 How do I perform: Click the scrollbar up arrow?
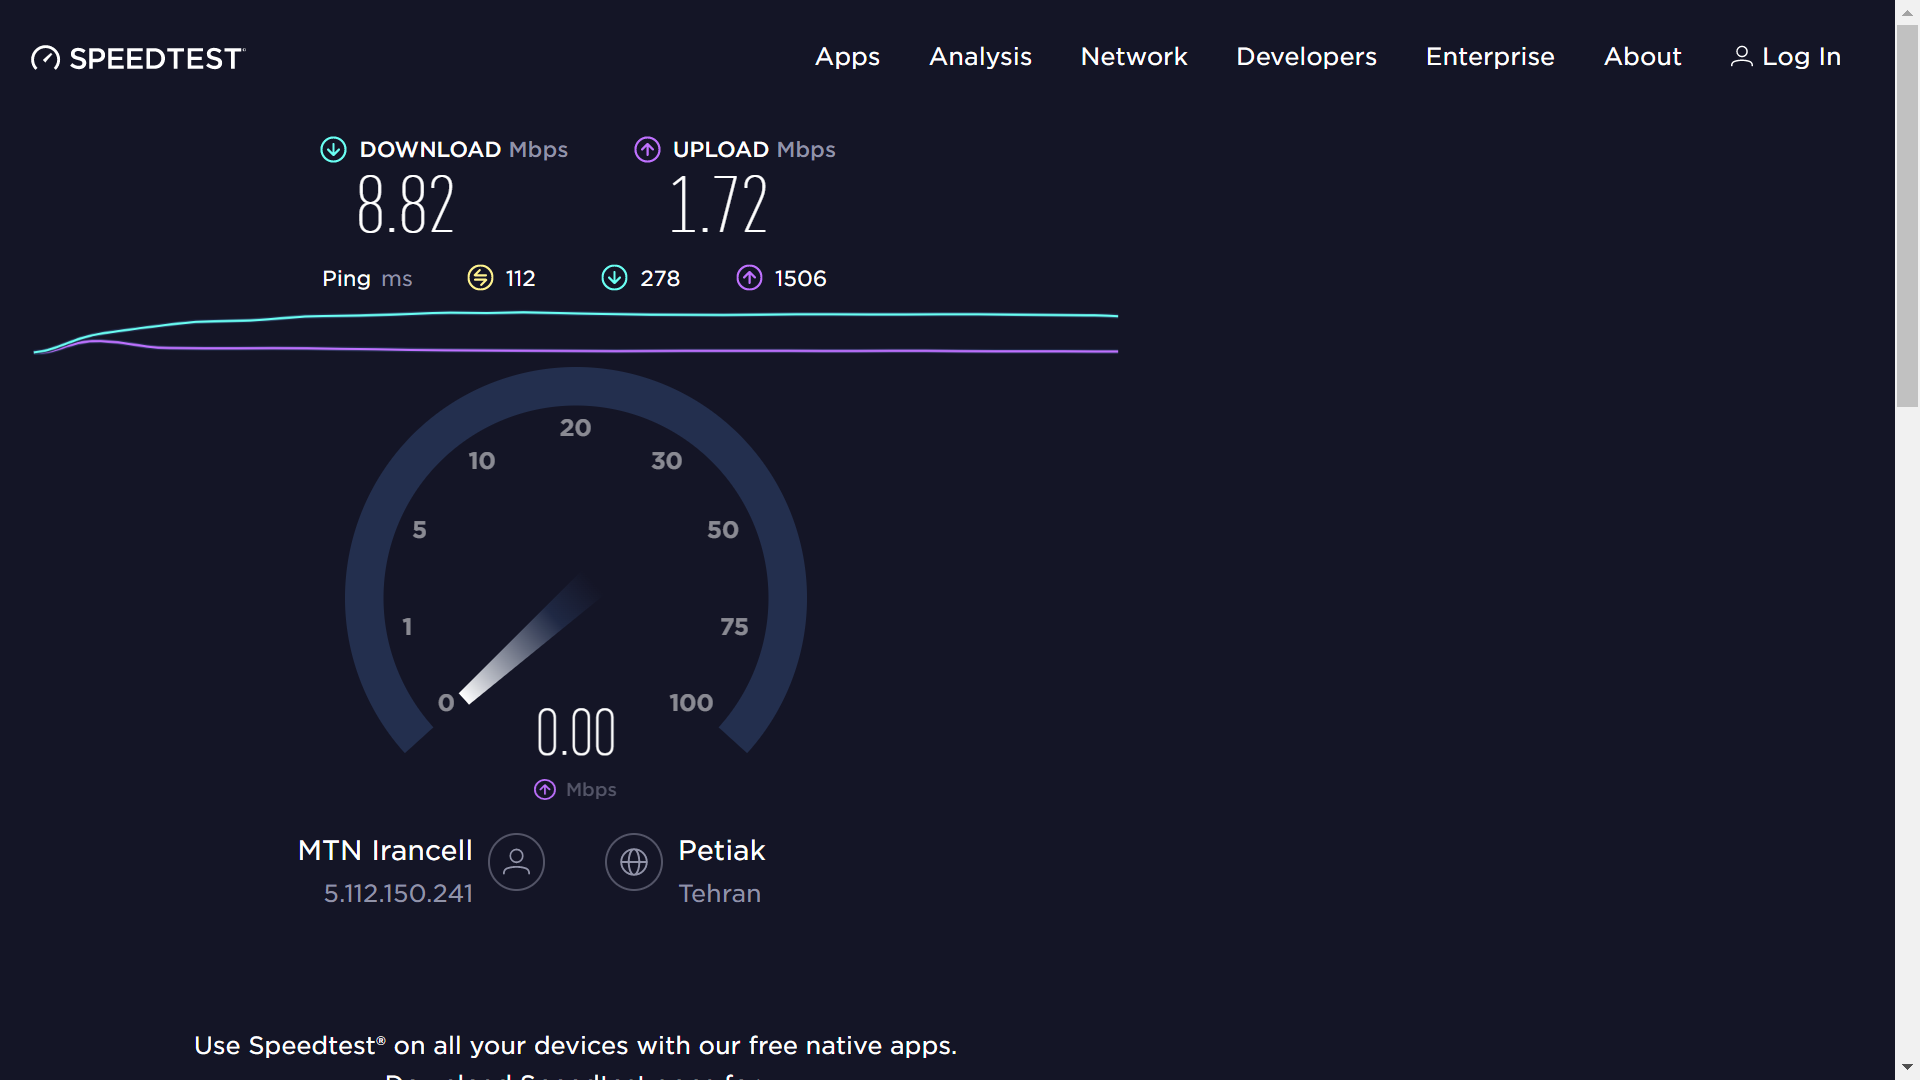1908,12
